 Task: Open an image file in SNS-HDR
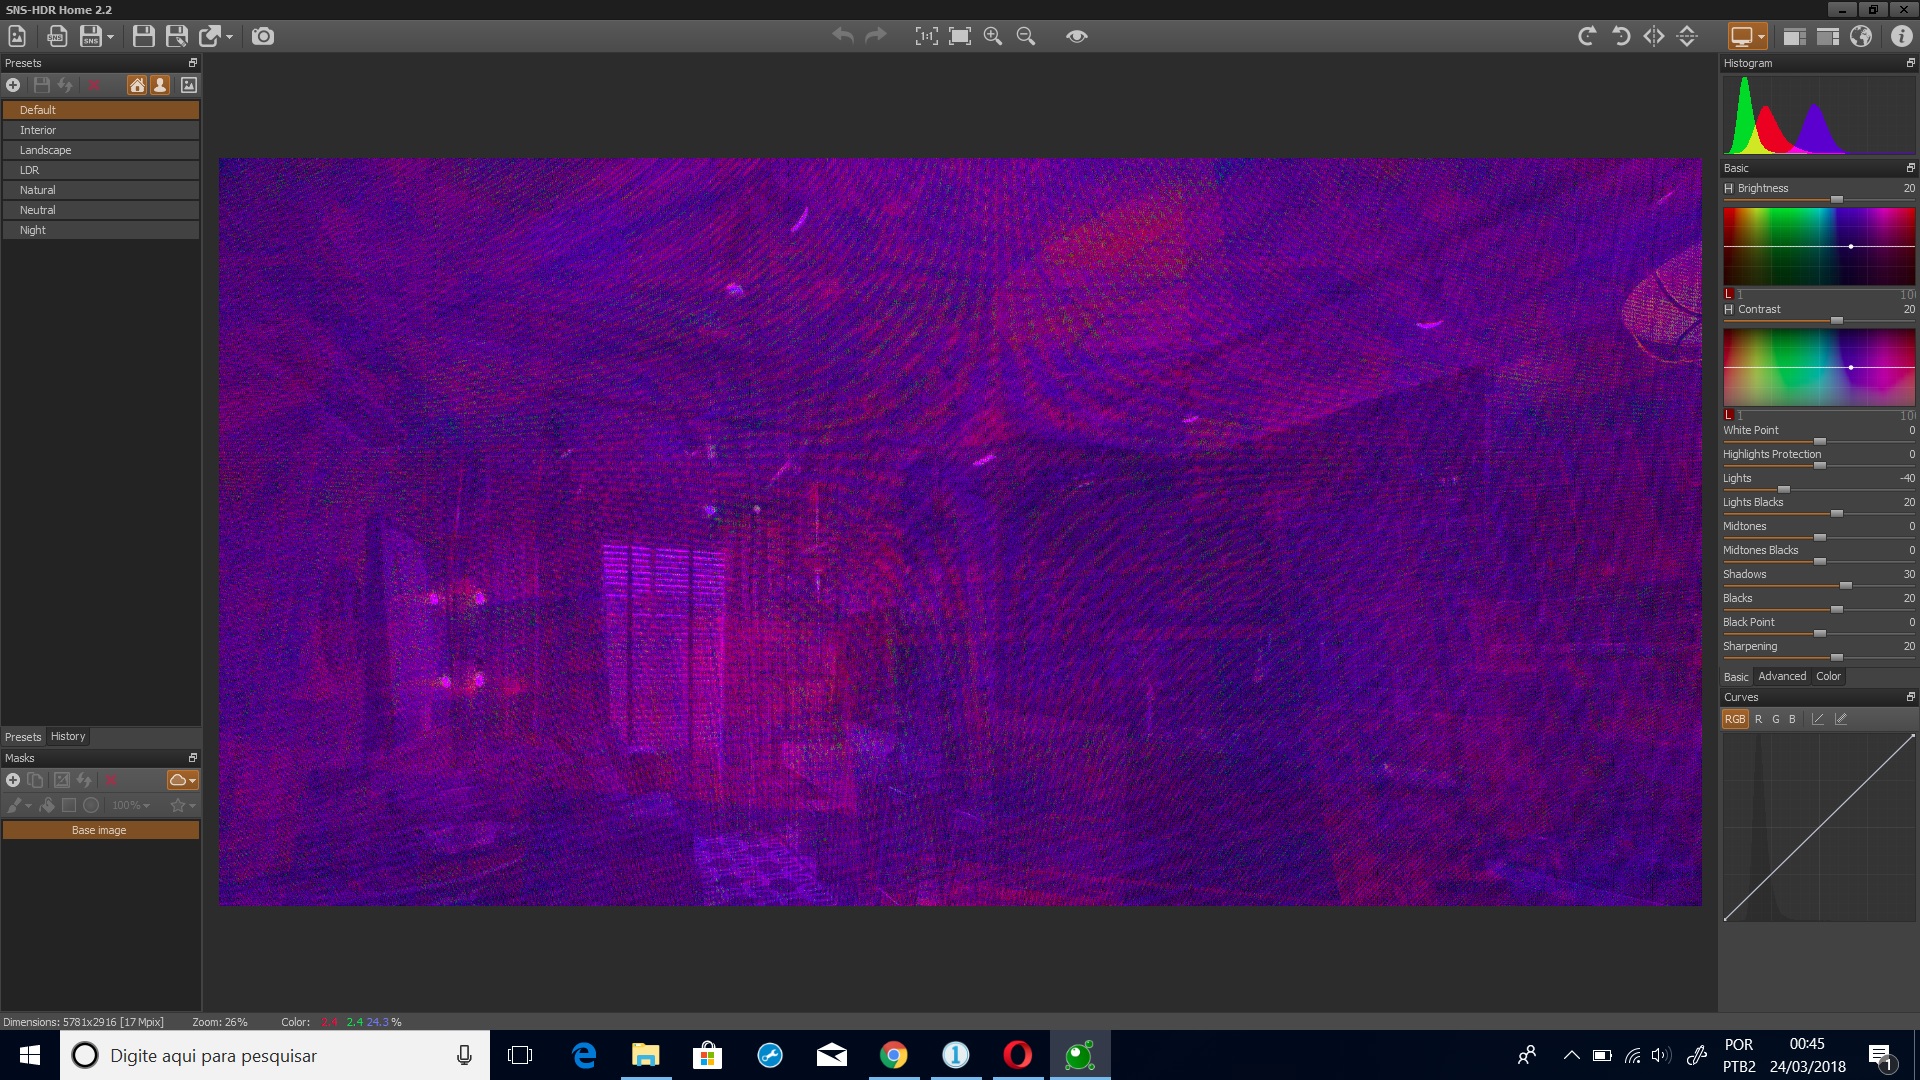click(x=16, y=35)
